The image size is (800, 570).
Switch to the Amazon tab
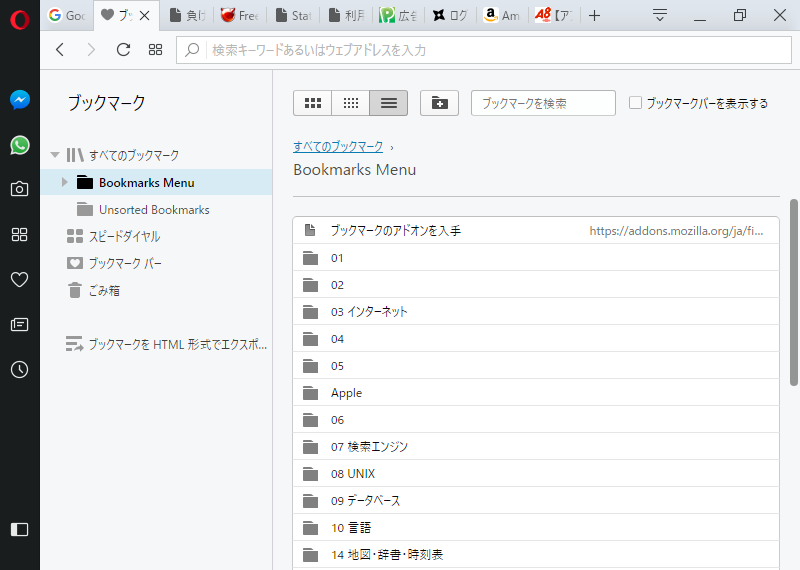click(x=502, y=15)
